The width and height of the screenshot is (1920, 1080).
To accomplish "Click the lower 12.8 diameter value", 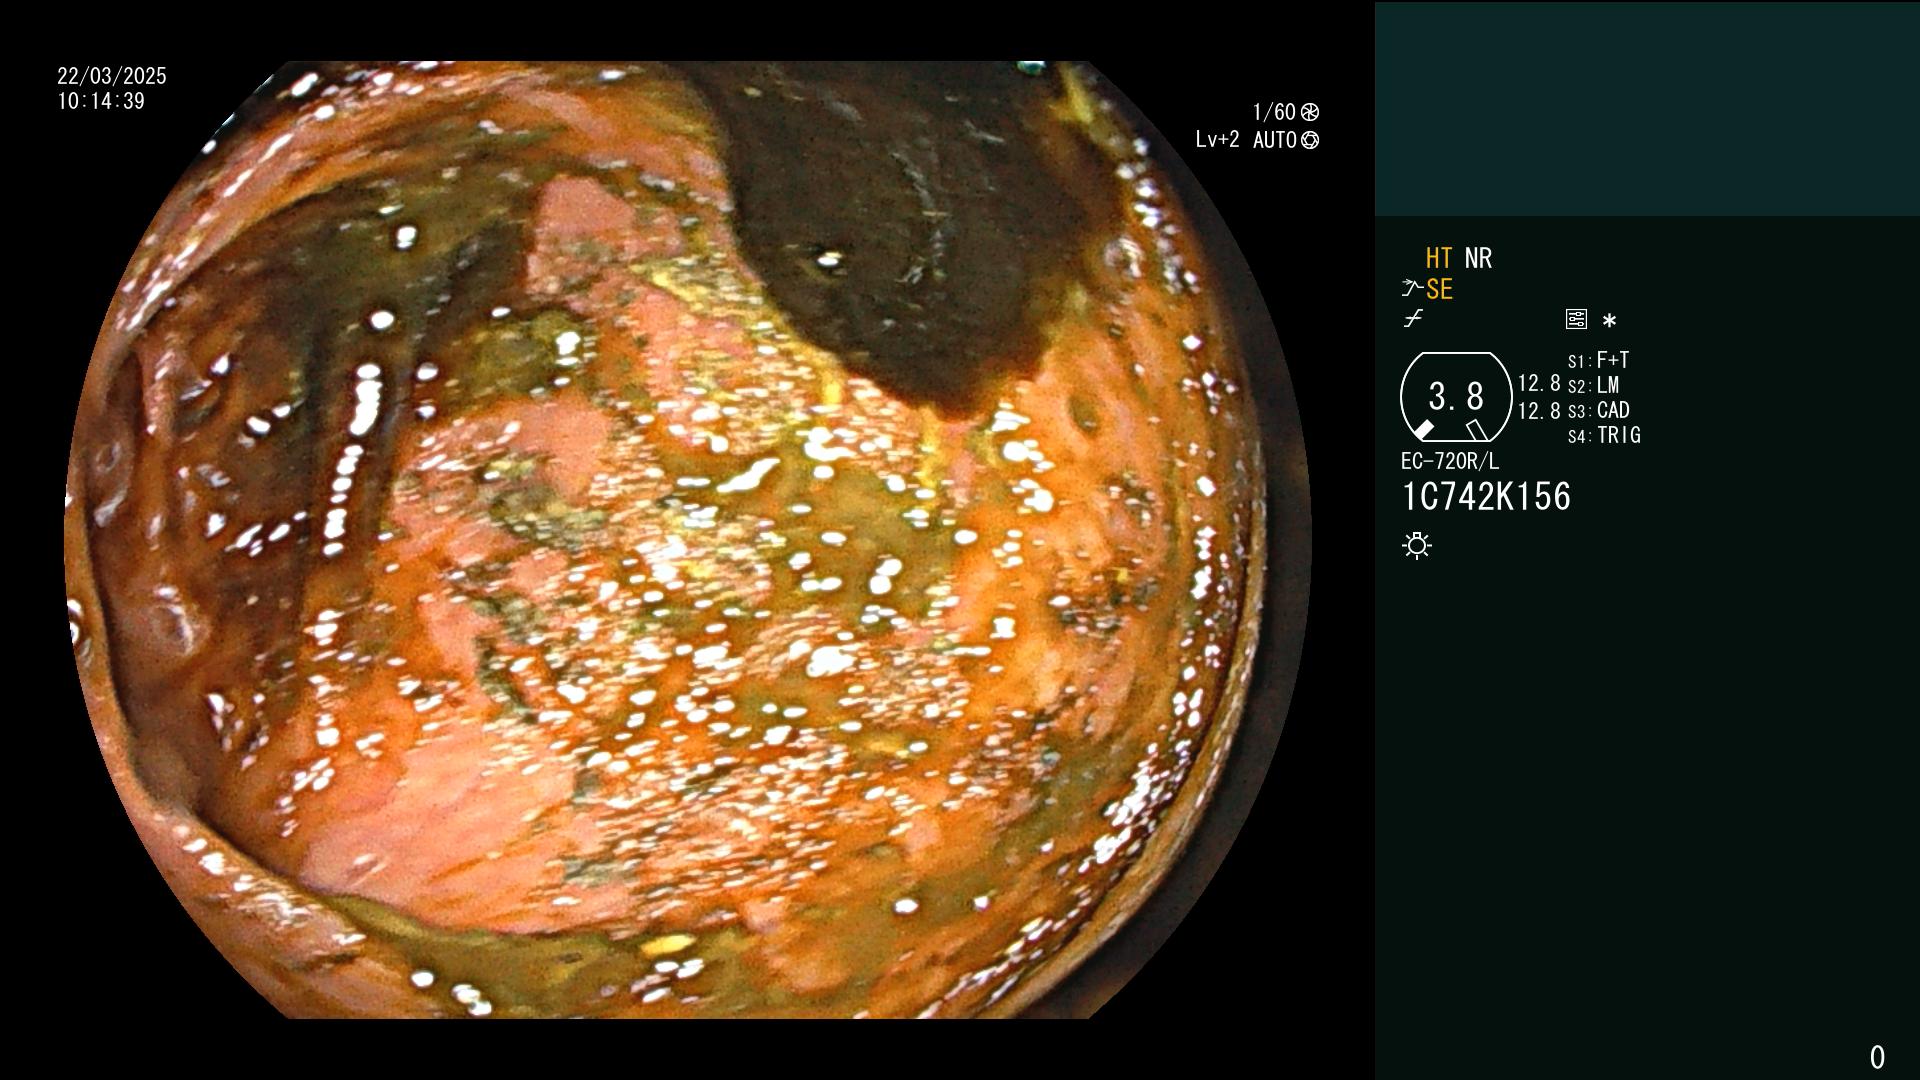I will [x=1539, y=411].
